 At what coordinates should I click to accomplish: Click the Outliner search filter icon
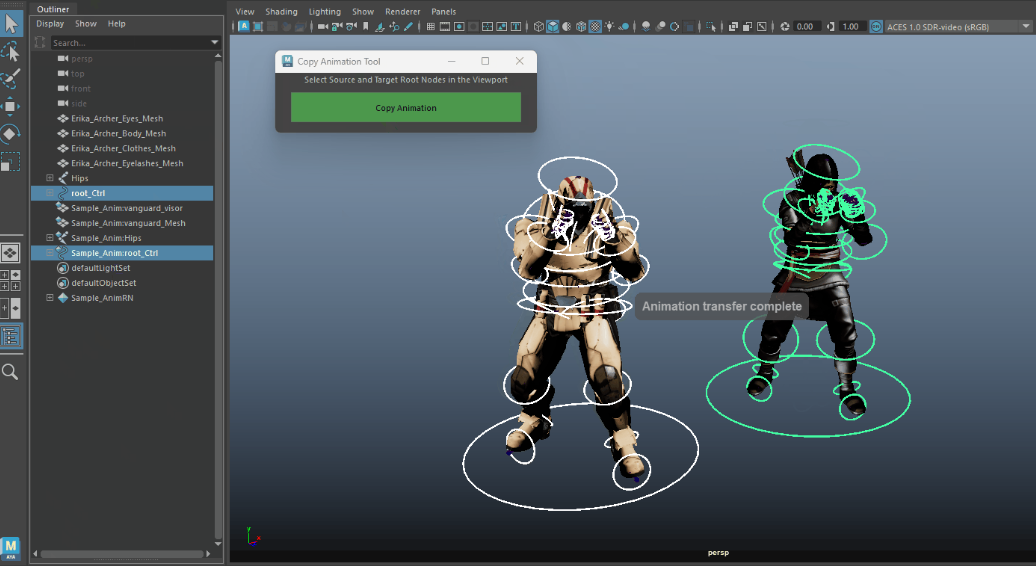[40, 42]
